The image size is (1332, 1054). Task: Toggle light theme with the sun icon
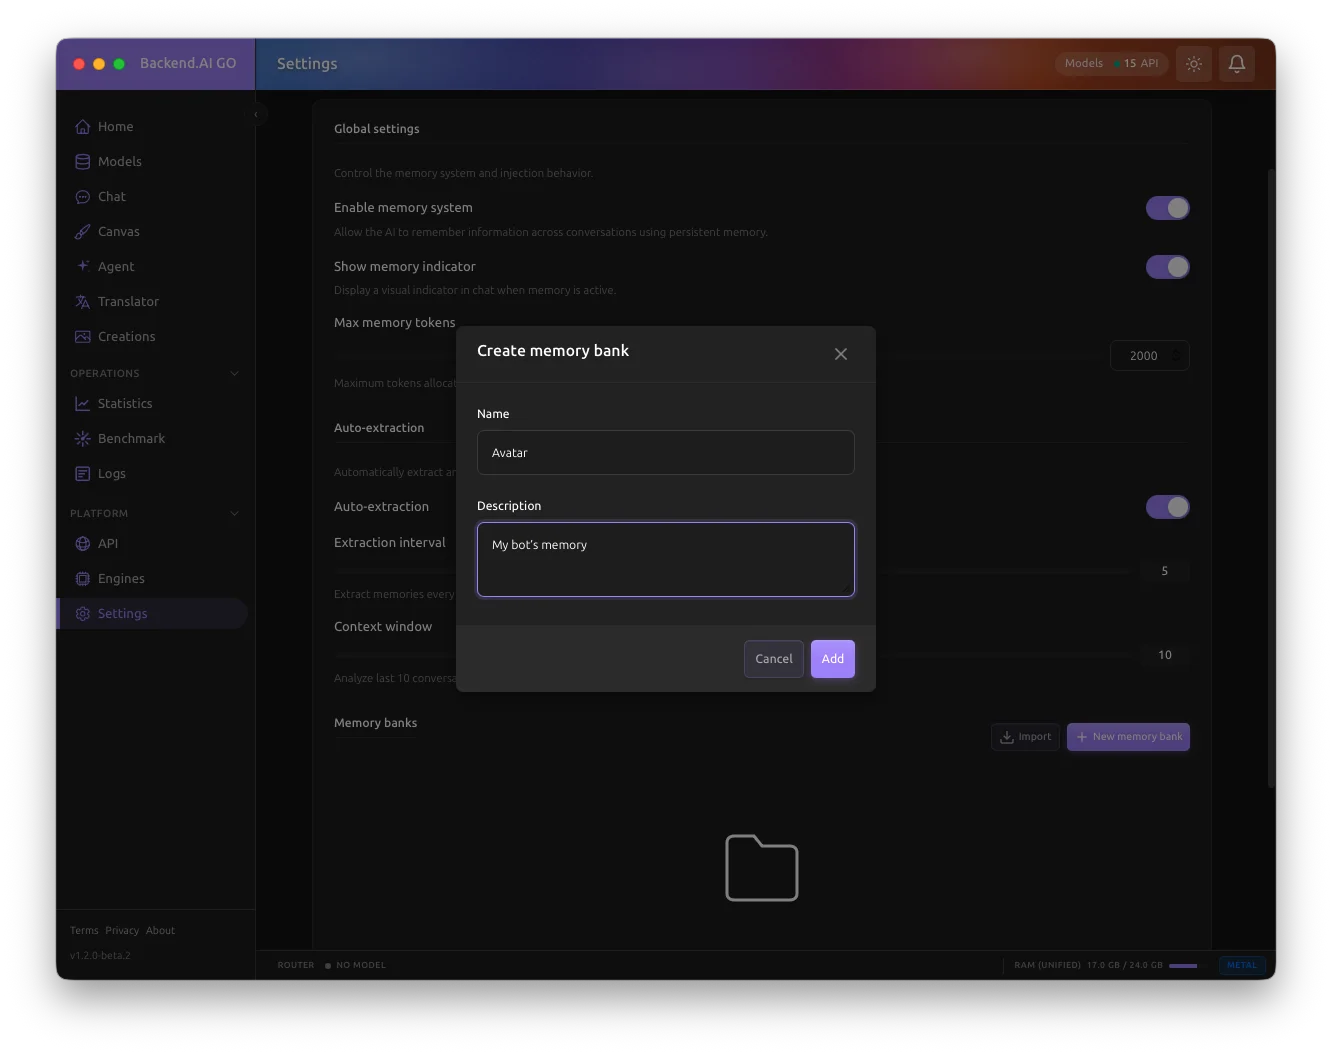click(1193, 63)
